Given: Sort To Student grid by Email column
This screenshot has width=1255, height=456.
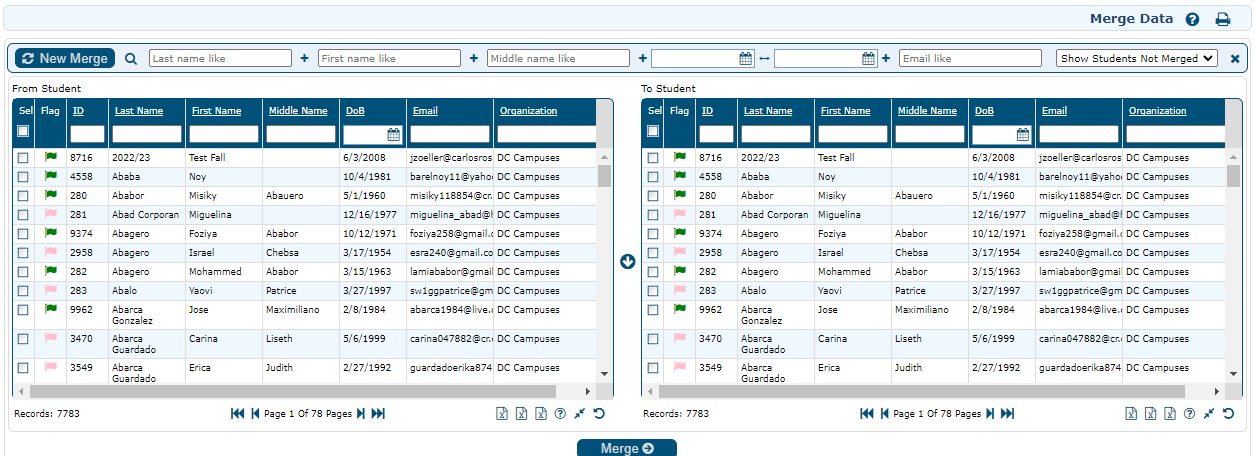Looking at the screenshot, I should pyautogui.click(x=1054, y=111).
